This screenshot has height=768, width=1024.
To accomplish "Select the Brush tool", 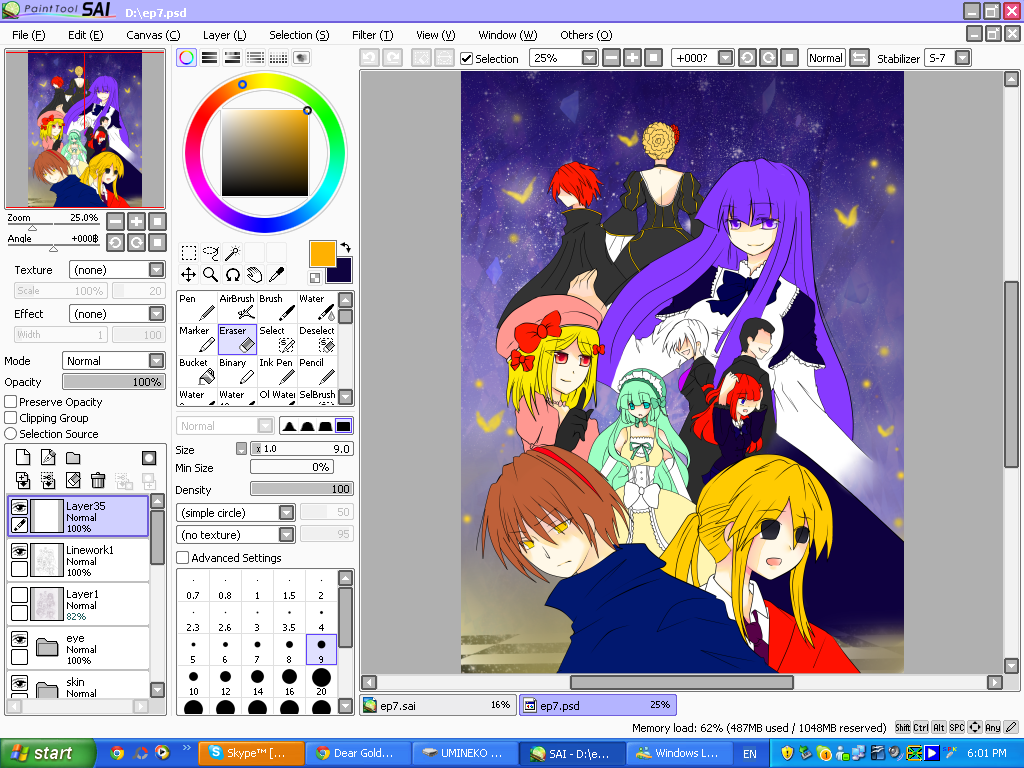I will [277, 307].
